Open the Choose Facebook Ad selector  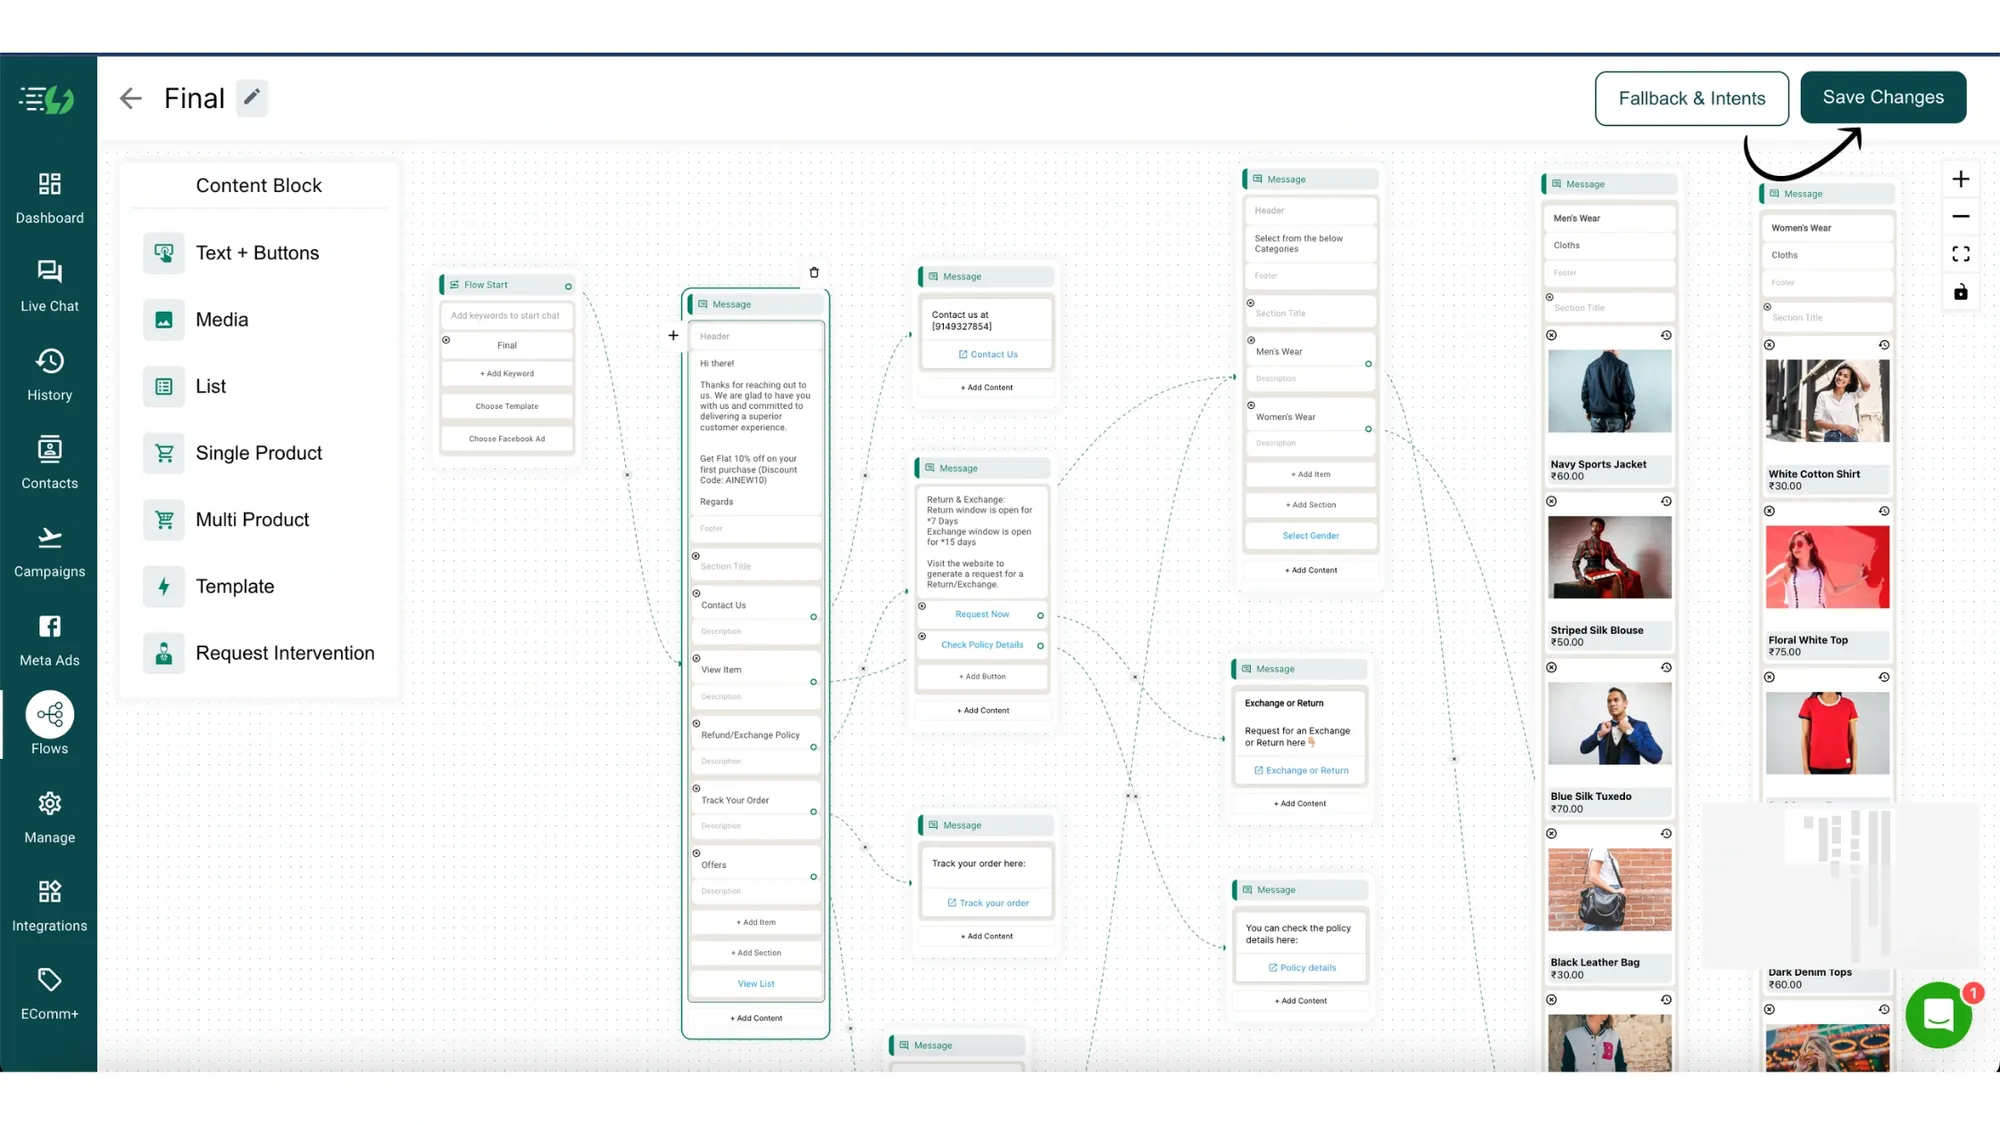pyautogui.click(x=507, y=438)
